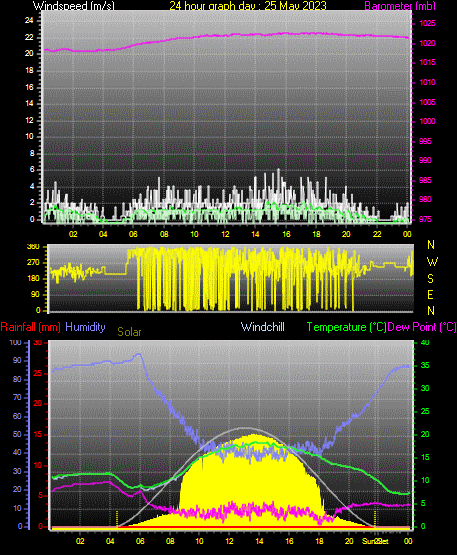Click the 15 rainfall scale value
Screen dimensions: 457x555
click(x=38, y=435)
